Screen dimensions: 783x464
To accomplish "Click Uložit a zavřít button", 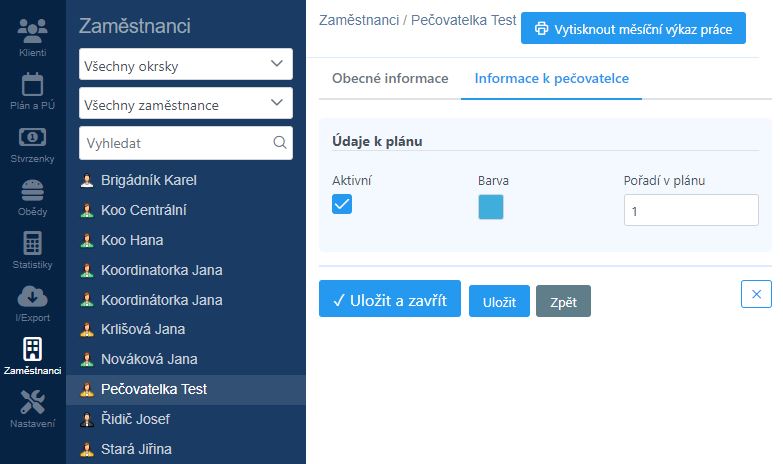I will point(390,299).
